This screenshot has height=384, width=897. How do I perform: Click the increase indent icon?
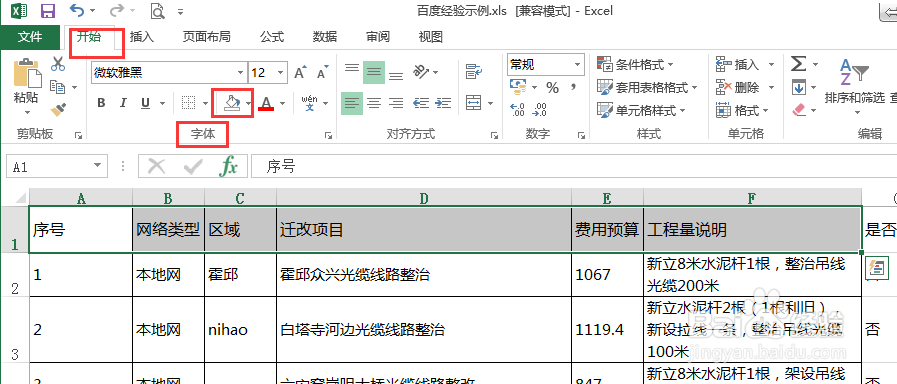tap(443, 103)
